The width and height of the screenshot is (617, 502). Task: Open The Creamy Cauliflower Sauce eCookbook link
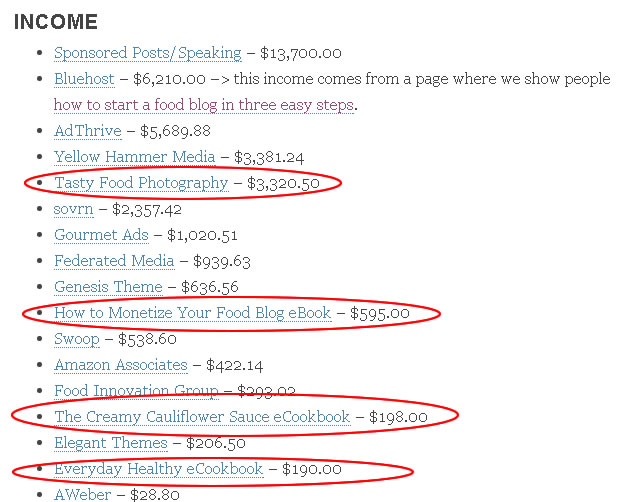pyautogui.click(x=202, y=417)
